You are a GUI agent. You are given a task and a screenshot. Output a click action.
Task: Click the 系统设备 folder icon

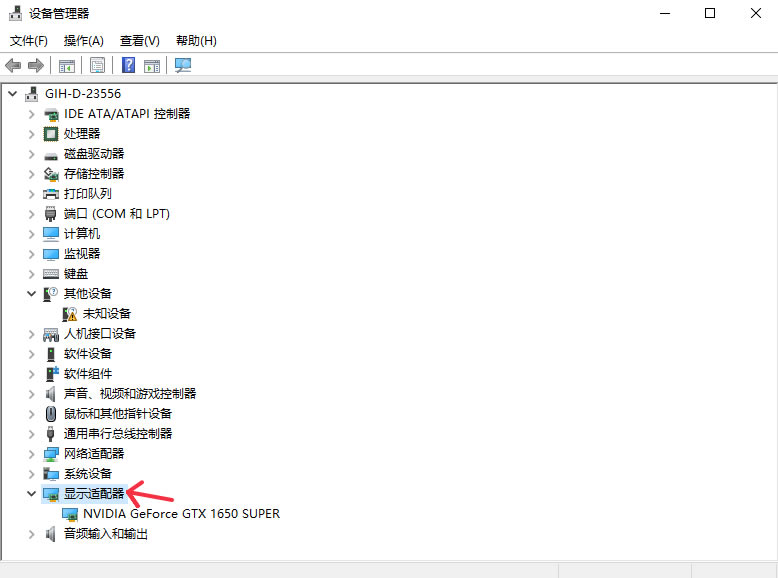point(51,474)
